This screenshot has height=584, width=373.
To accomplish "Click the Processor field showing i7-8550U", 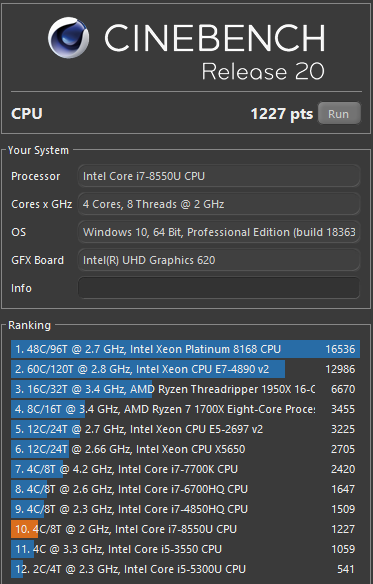I will [219, 176].
